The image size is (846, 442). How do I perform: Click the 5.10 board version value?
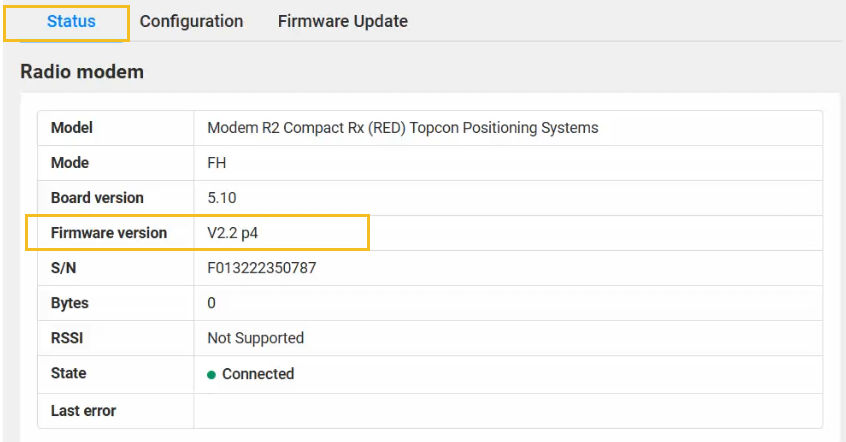pos(222,198)
